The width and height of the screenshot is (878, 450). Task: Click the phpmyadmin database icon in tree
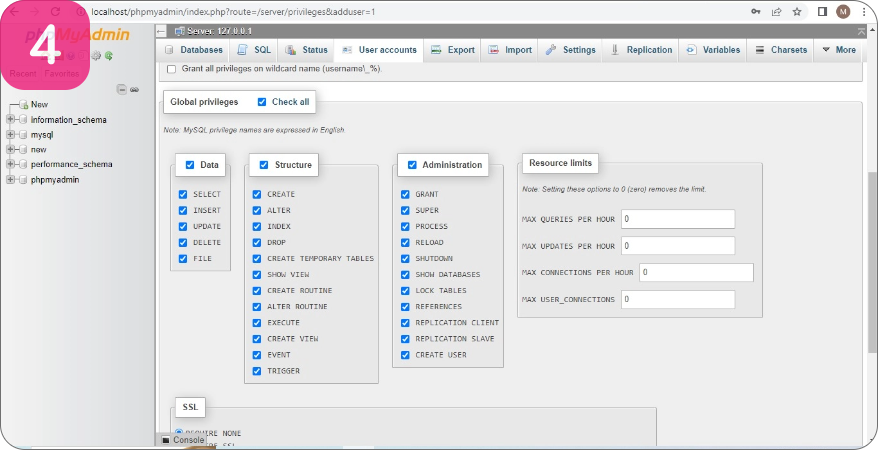pos(23,180)
